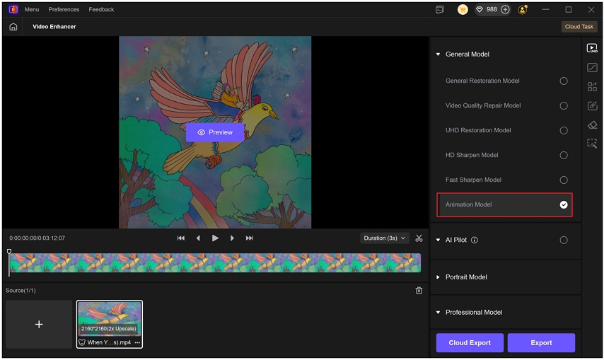604x360 pixels.
Task: Collapse the AI Pilot section
Action: coord(438,240)
